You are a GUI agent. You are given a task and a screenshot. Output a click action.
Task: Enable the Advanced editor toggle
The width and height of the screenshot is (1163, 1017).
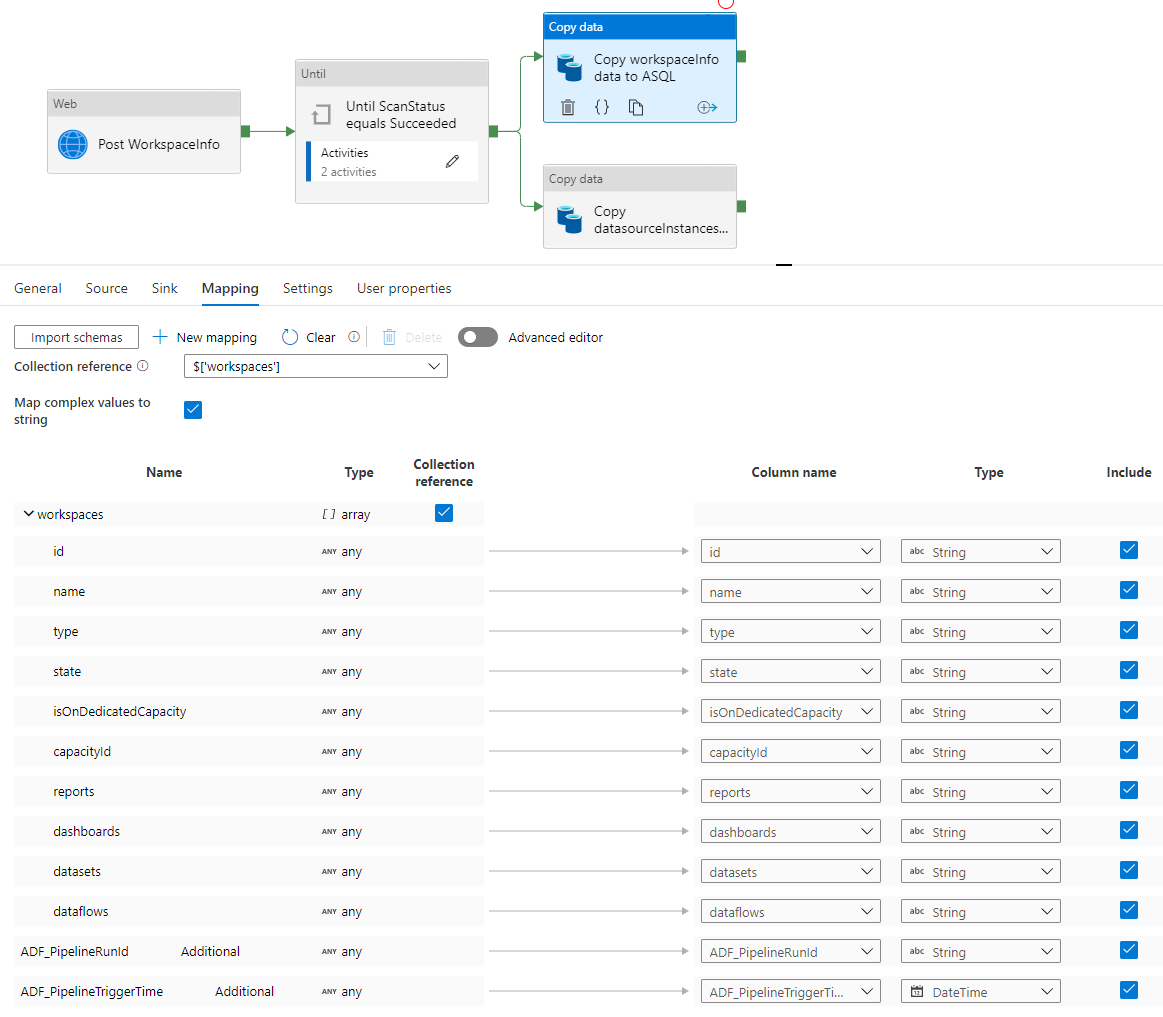click(477, 337)
